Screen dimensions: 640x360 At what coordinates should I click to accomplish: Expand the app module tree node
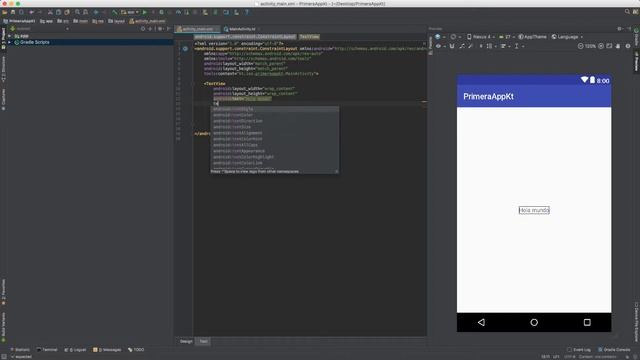click(9, 36)
